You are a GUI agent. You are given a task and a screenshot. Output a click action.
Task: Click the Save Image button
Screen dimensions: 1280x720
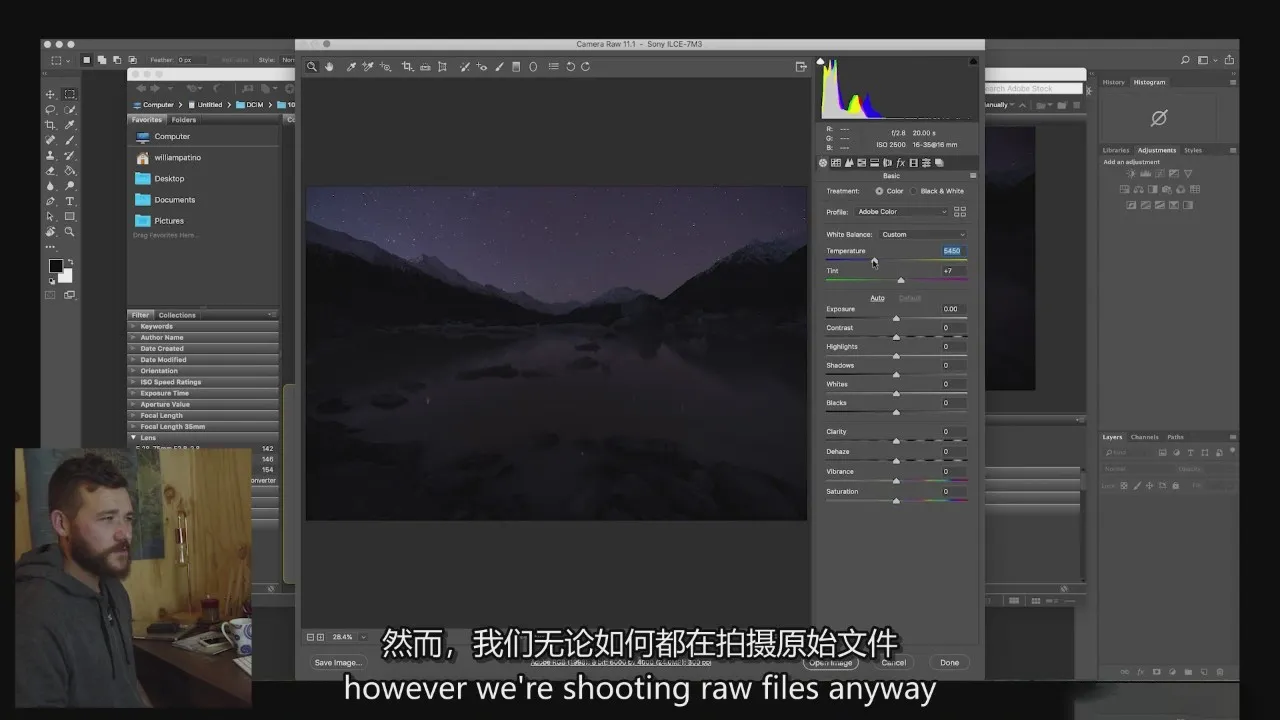pos(338,662)
